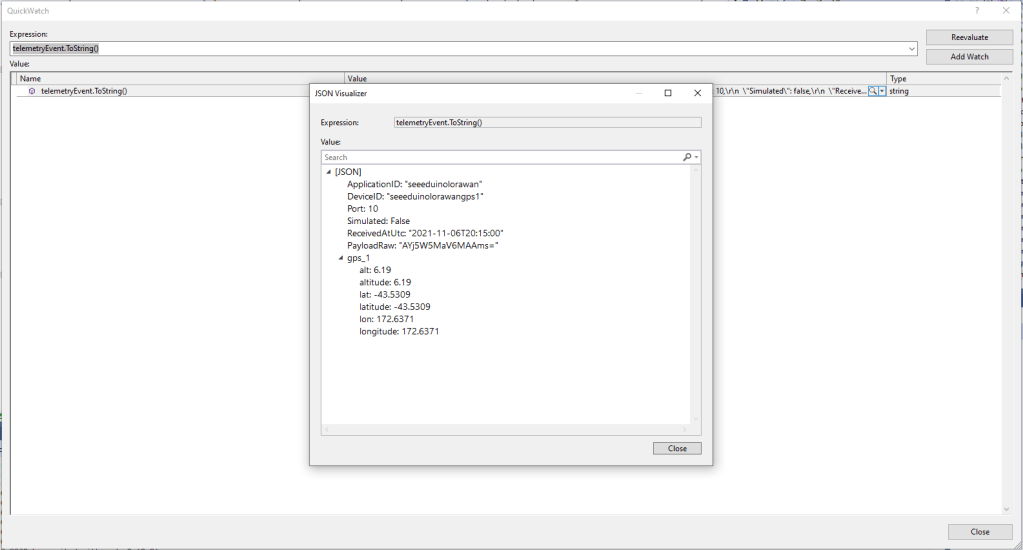The image size is (1023, 550).
Task: Click the purple method icon beside telemetryEvent.ToString()
Action: tap(32, 91)
